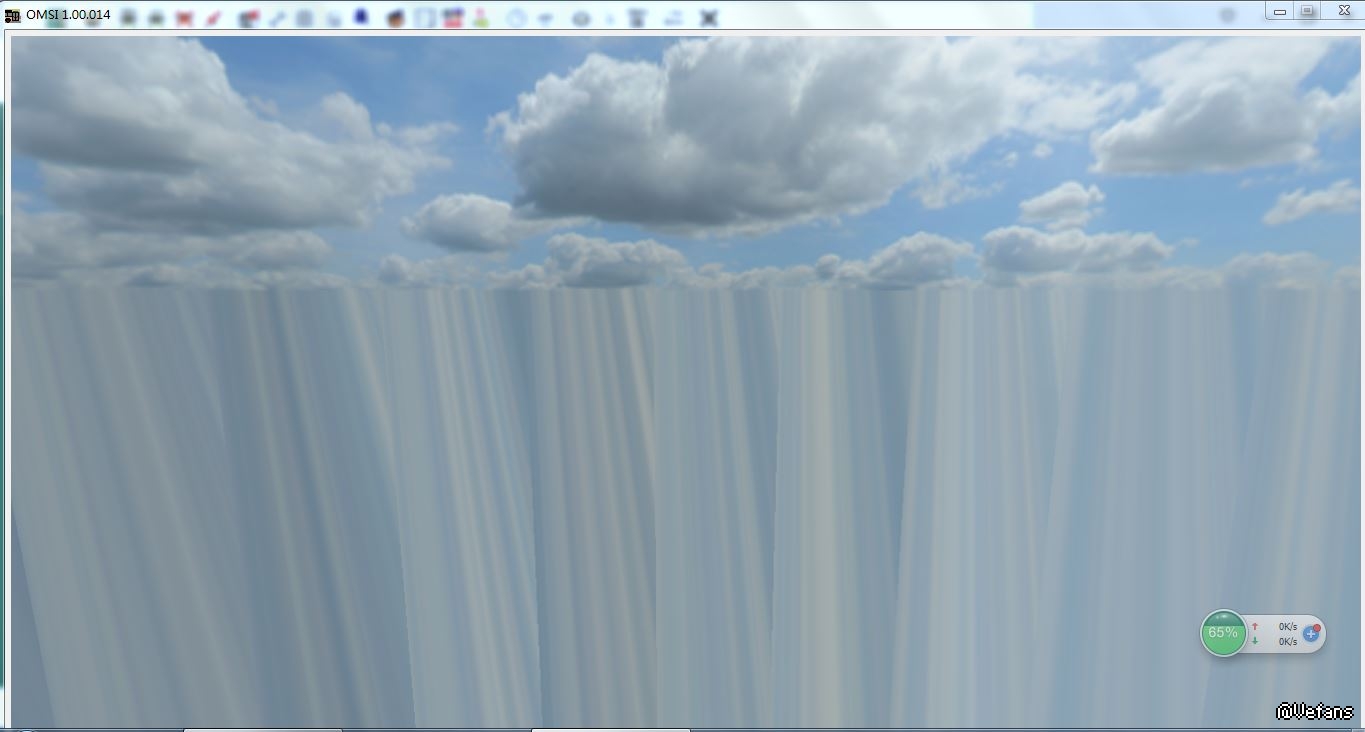Click the OMSI bus icon in title bar
1365x732 pixels.
click(13, 16)
